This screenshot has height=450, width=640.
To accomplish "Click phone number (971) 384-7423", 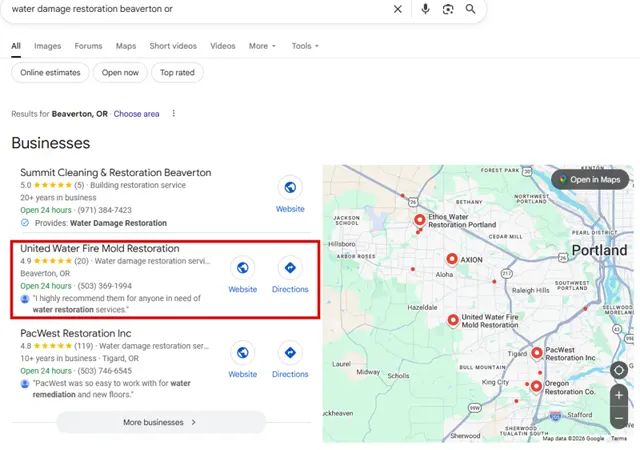I will click(x=104, y=210).
